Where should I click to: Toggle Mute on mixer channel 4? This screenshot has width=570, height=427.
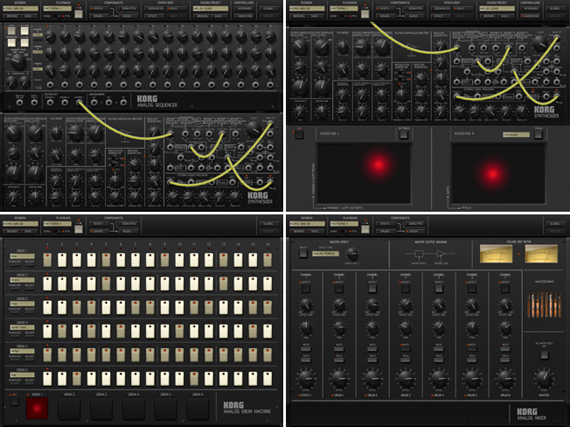click(405, 348)
